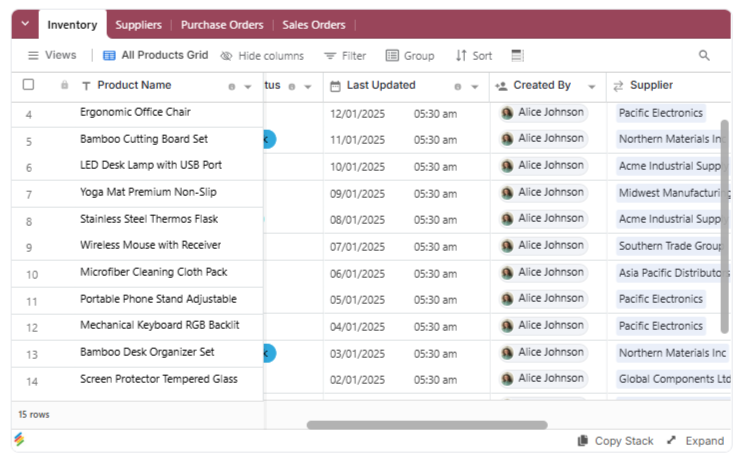Open the Purchase Orders tab
This screenshot has width=748, height=460.
pos(222,25)
